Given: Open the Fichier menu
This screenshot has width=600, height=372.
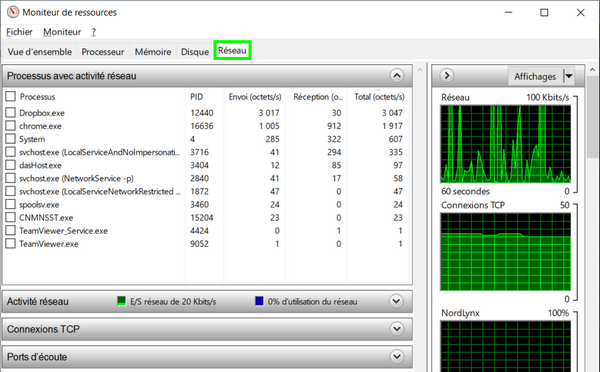Looking at the screenshot, I should [x=19, y=32].
